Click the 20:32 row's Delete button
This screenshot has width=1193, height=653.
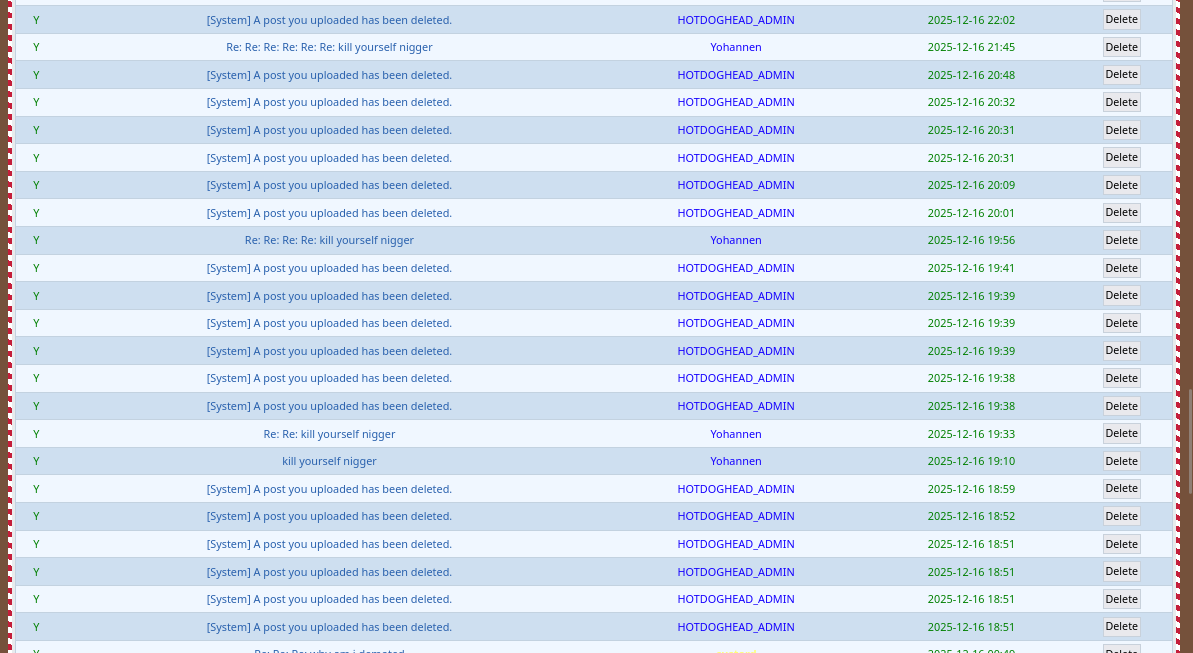coord(1121,102)
